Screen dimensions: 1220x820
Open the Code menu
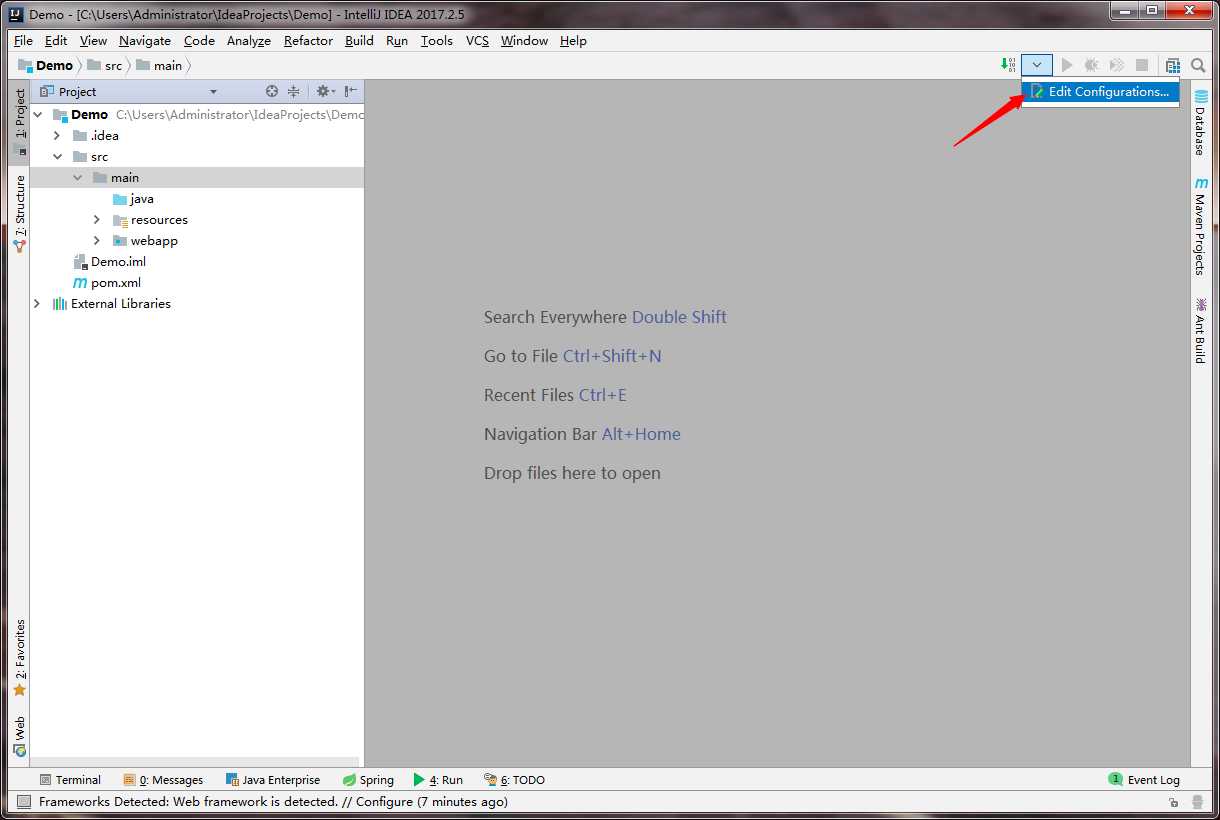199,40
